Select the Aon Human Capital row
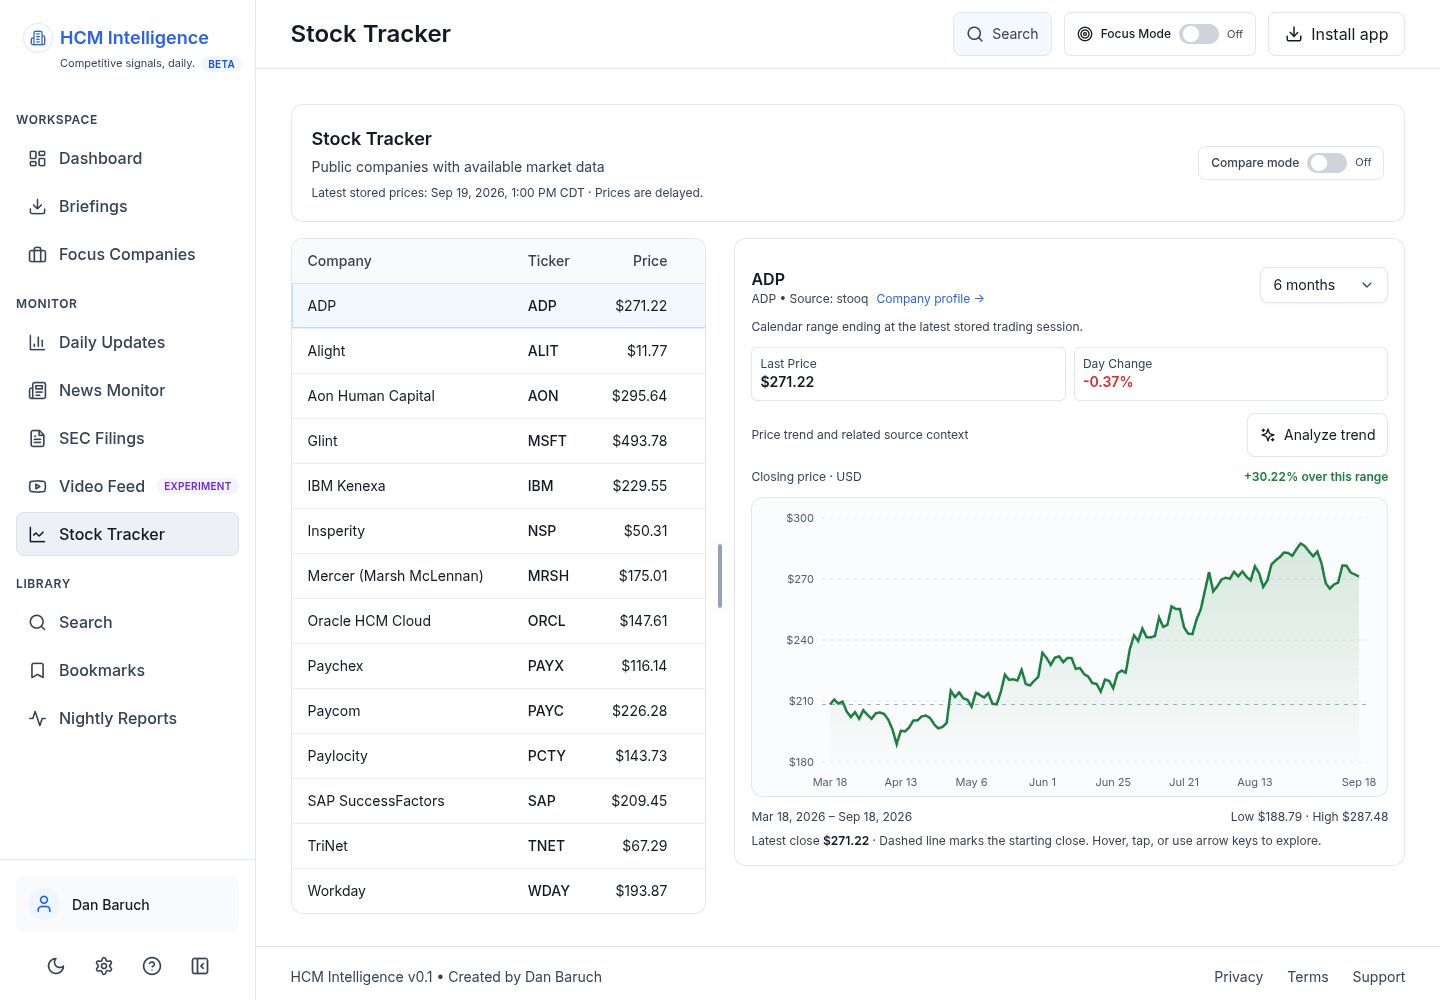 click(x=498, y=396)
